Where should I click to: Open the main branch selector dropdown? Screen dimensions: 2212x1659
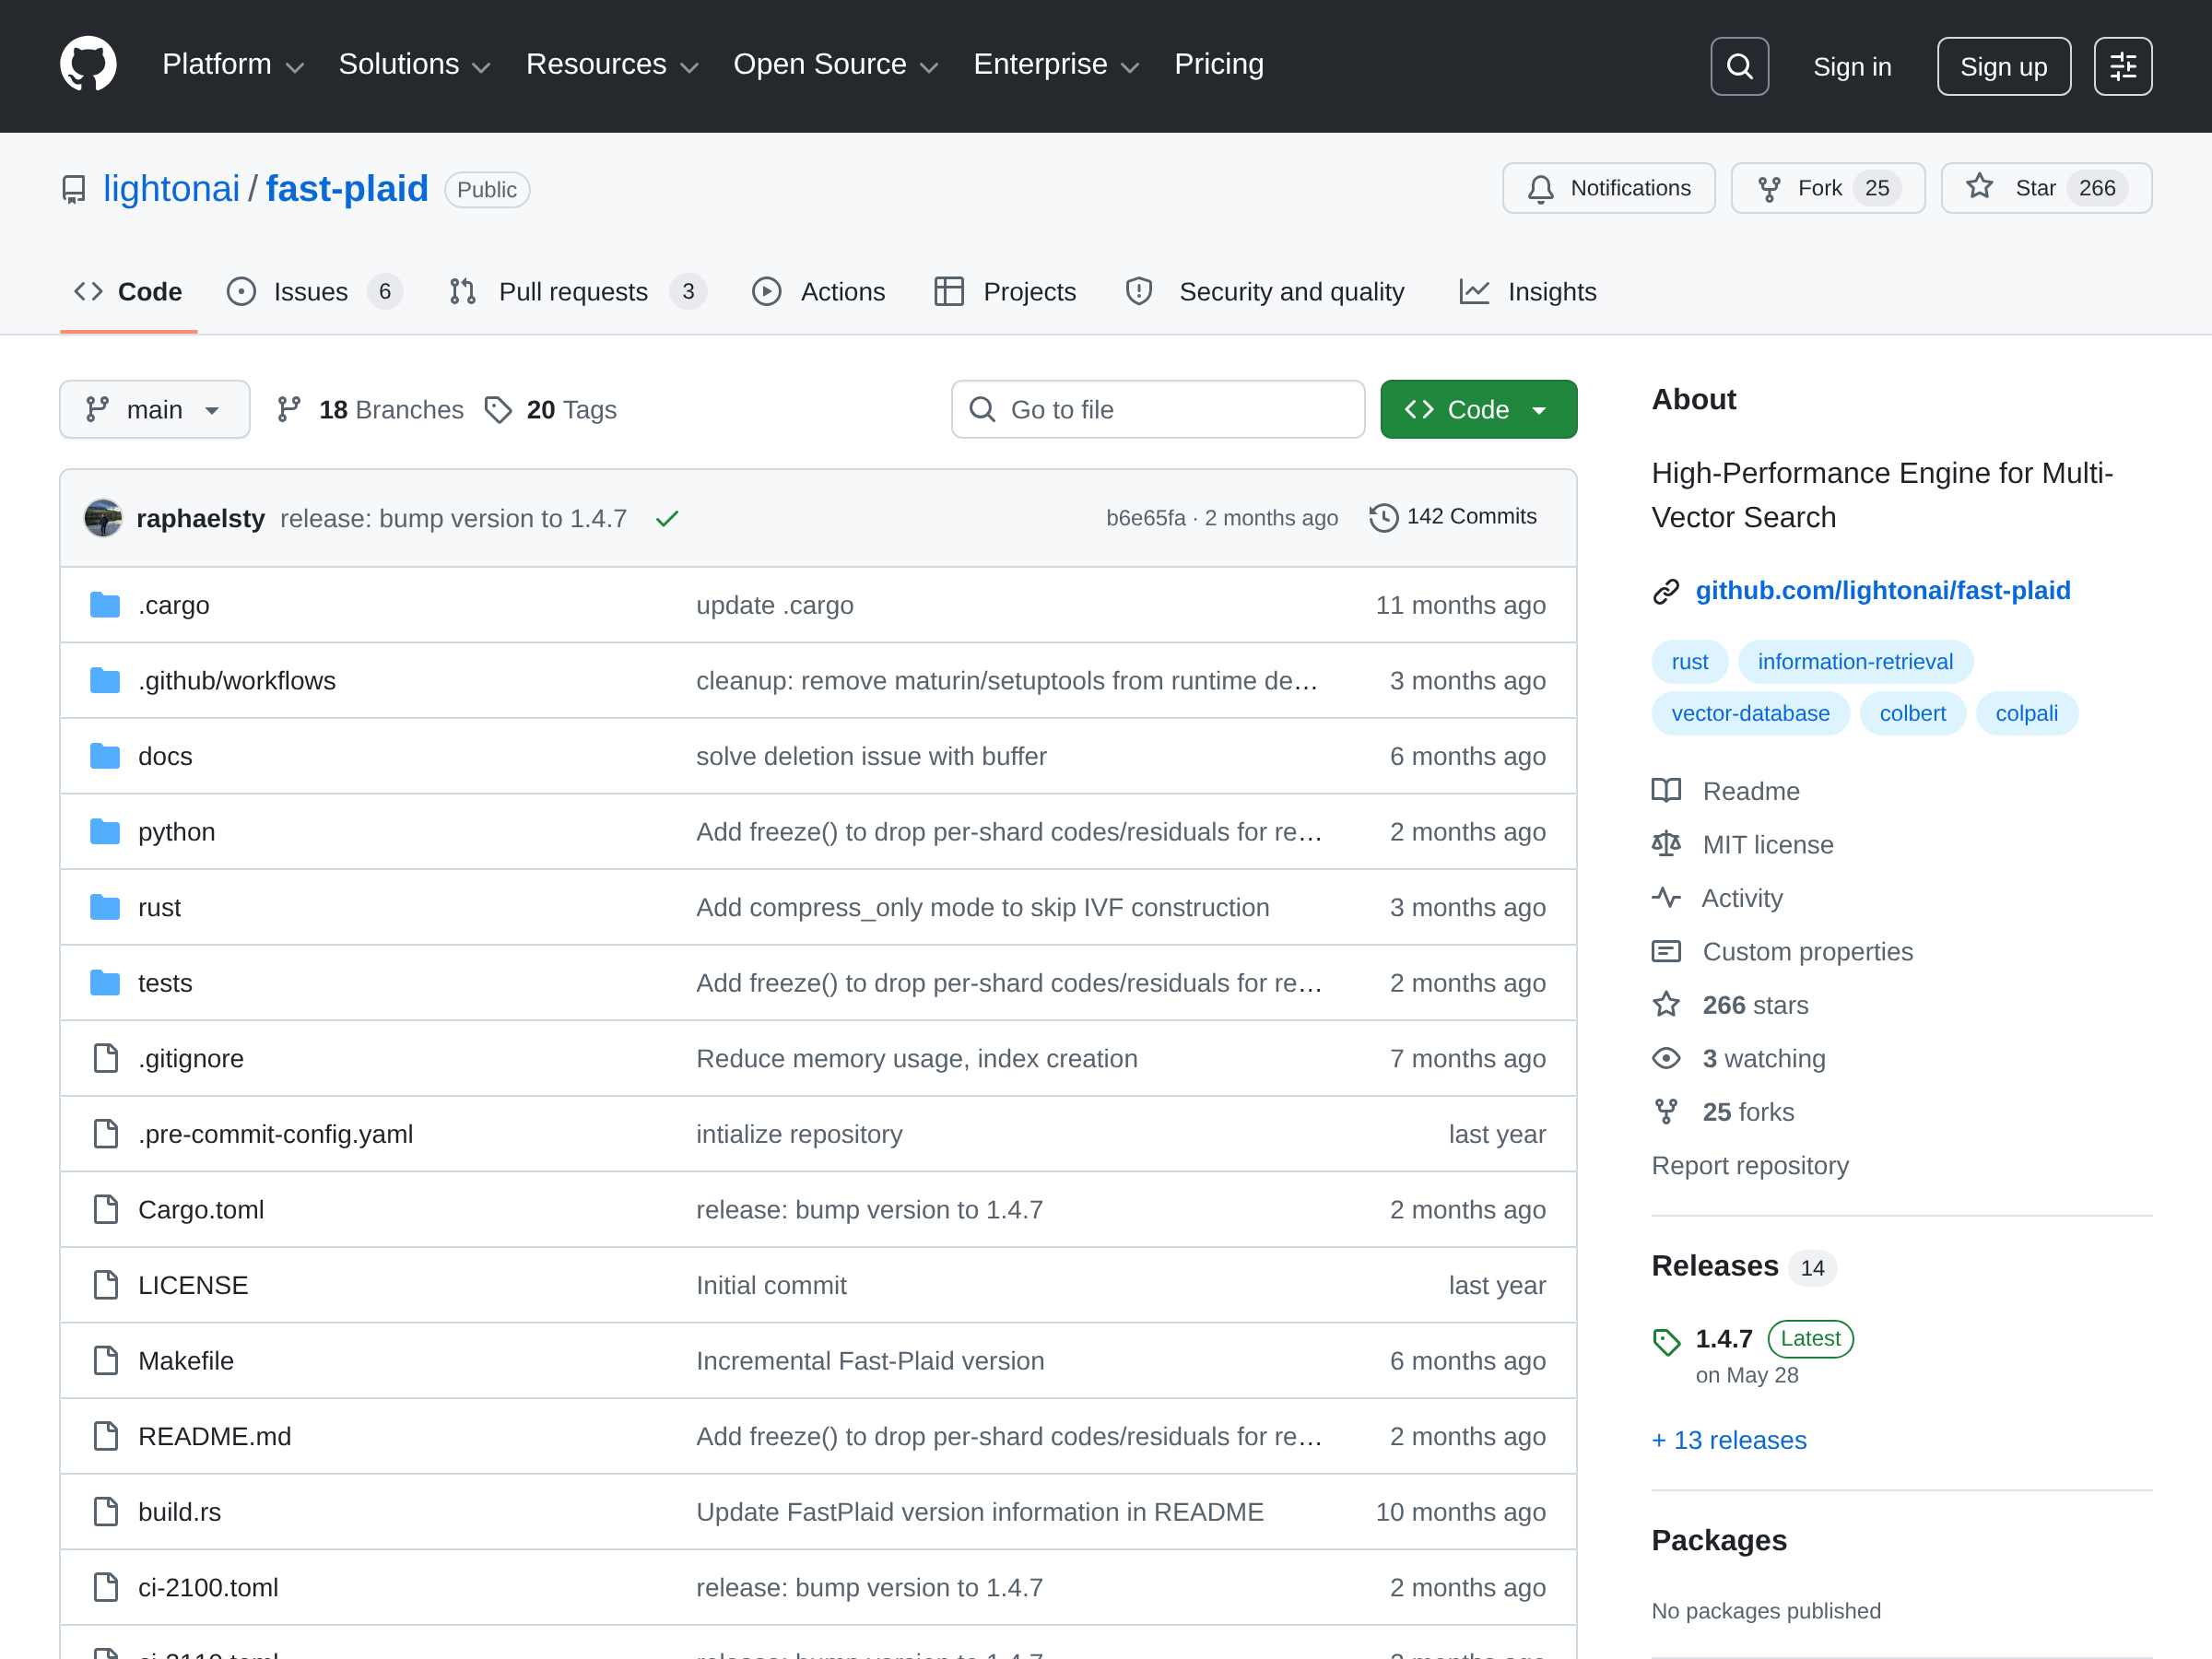154,409
